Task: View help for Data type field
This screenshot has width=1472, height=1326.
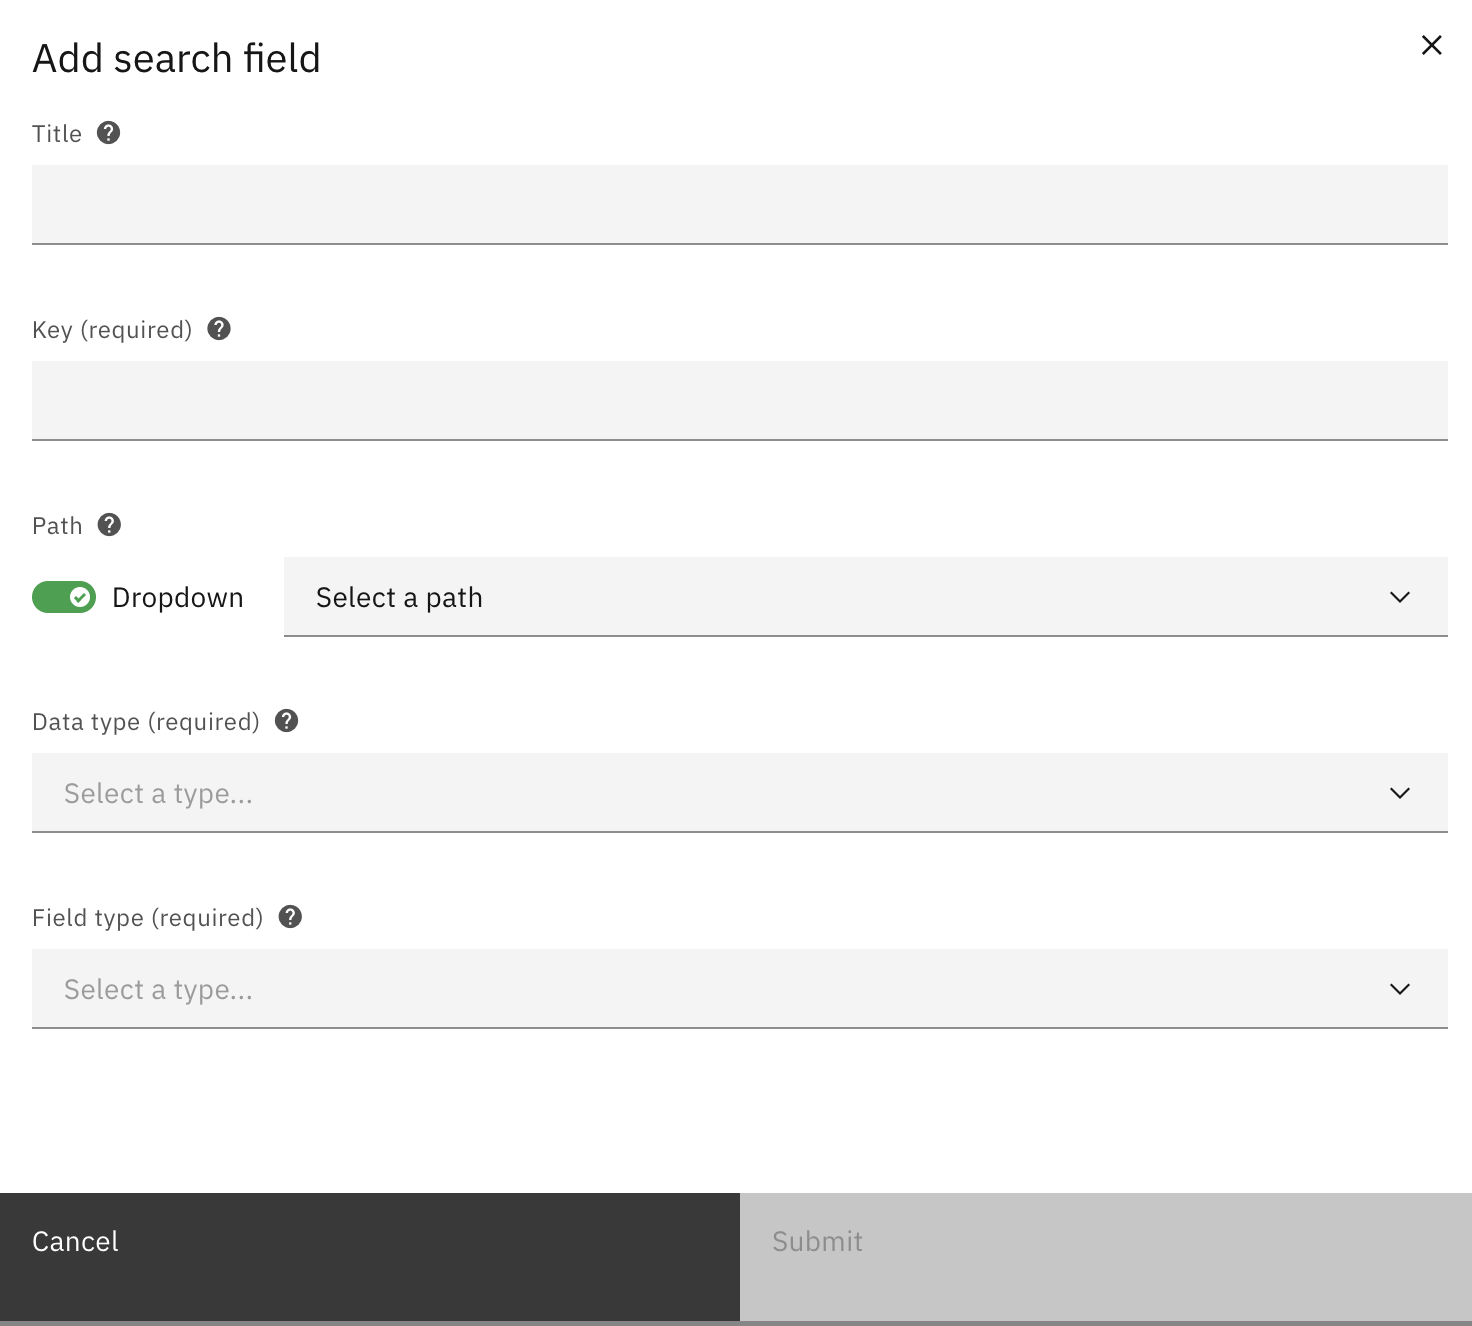Action: (x=287, y=721)
